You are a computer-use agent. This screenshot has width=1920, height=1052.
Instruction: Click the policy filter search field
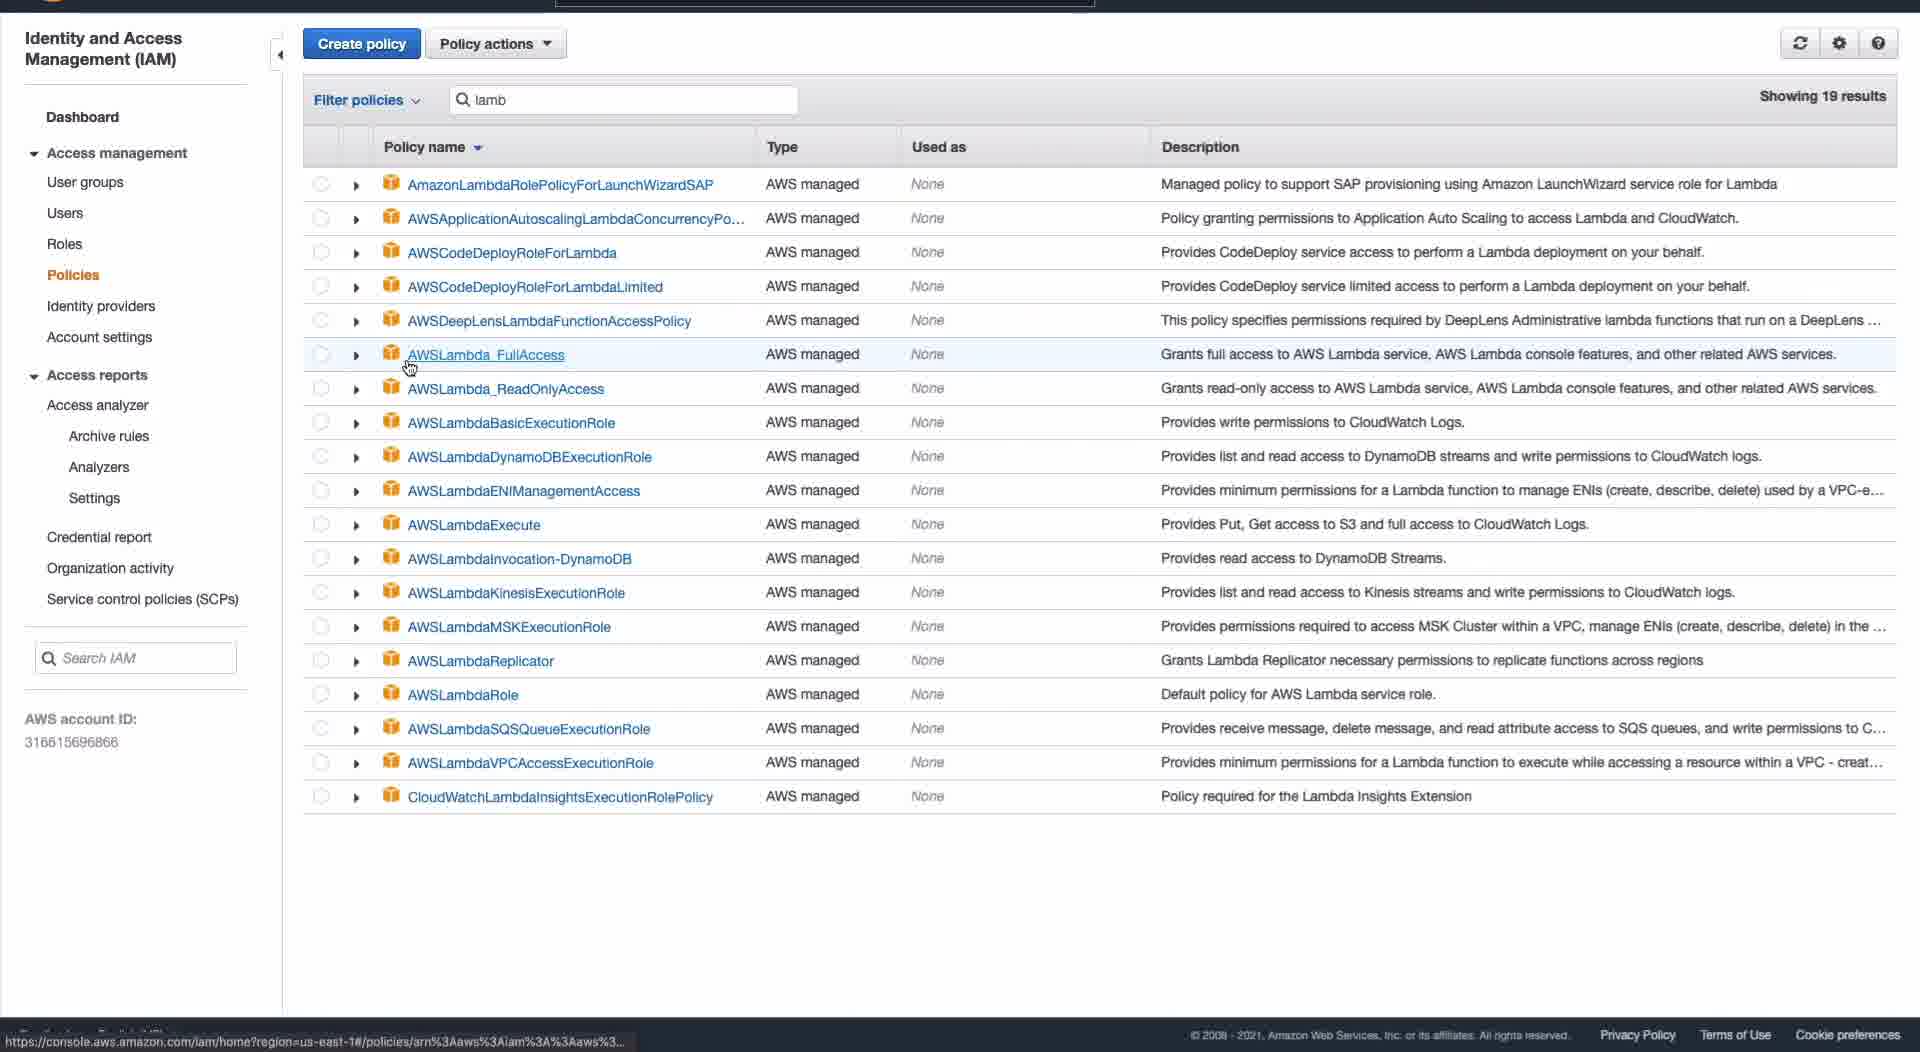coord(624,100)
